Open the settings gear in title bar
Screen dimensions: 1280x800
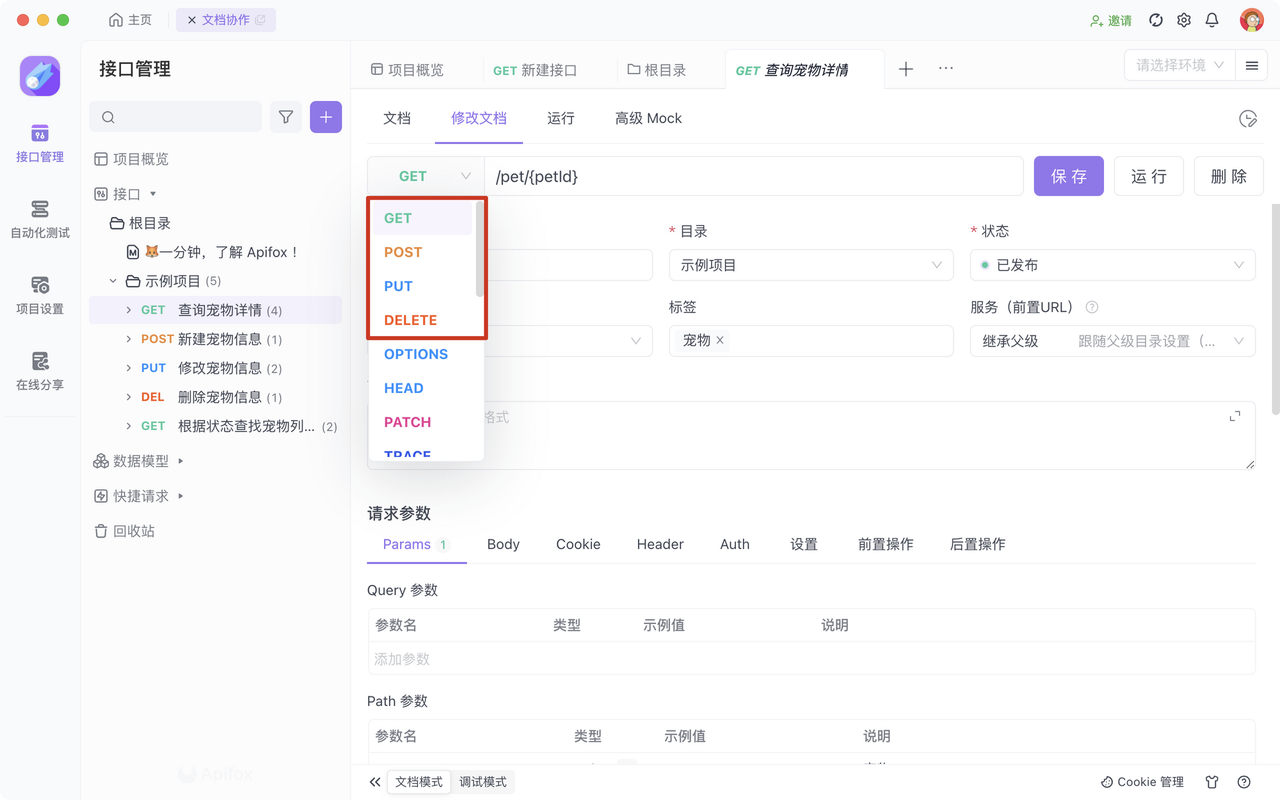point(1184,20)
